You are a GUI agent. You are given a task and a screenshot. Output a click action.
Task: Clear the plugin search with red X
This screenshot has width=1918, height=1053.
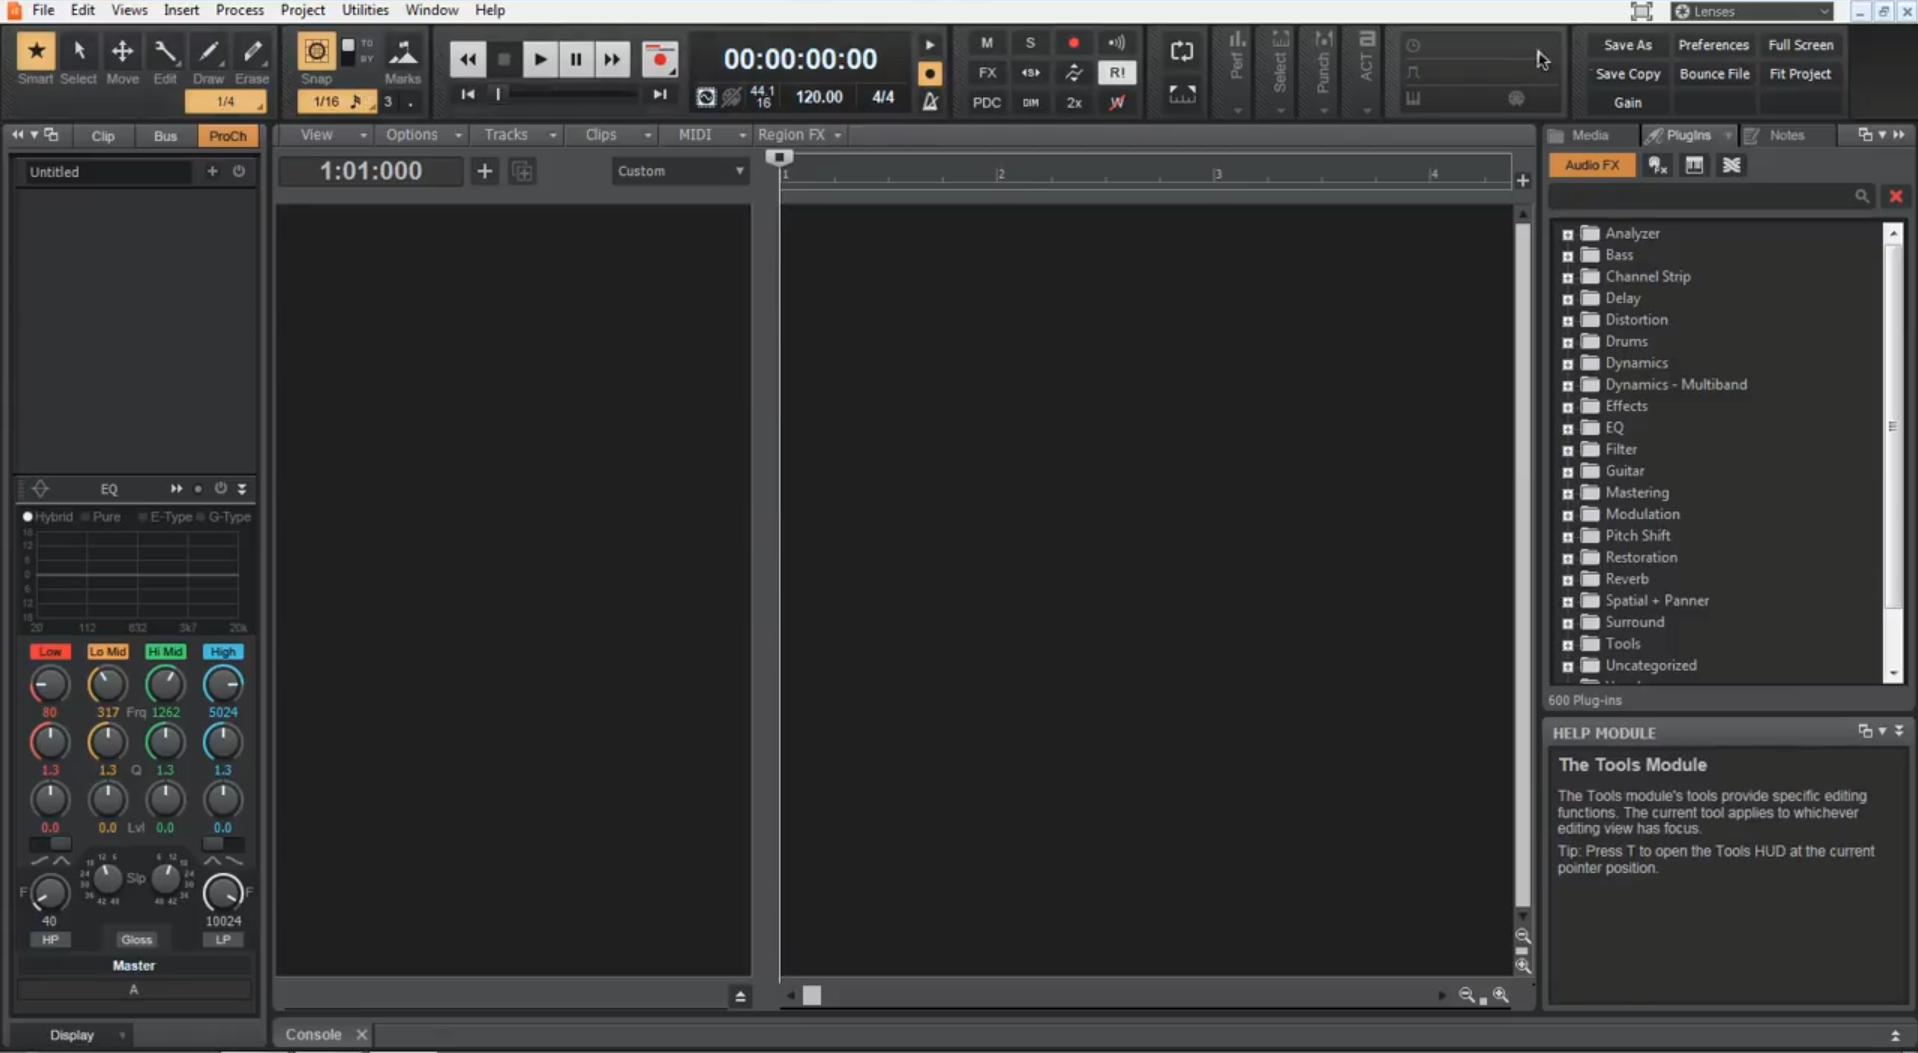click(x=1895, y=197)
